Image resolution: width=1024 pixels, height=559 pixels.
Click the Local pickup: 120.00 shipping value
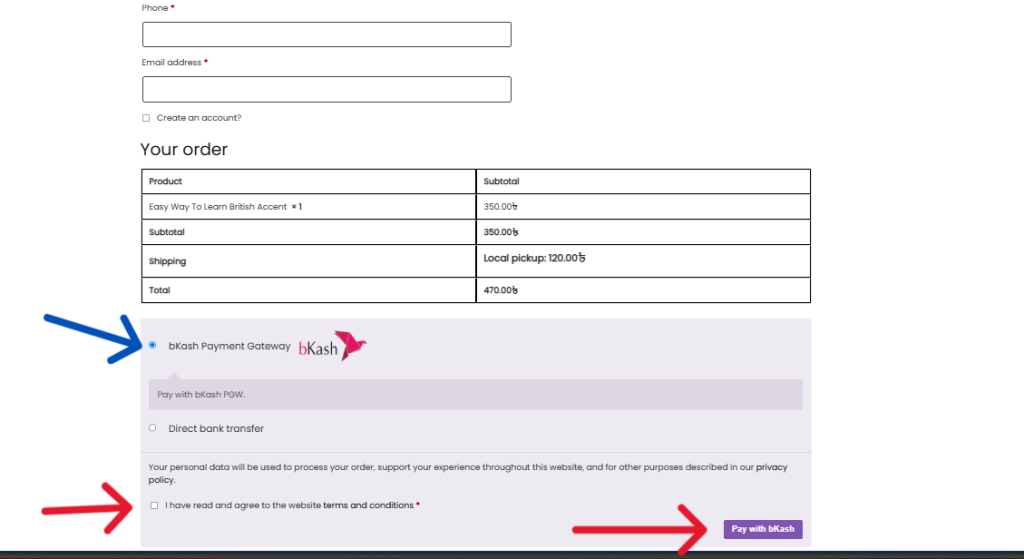(x=534, y=258)
